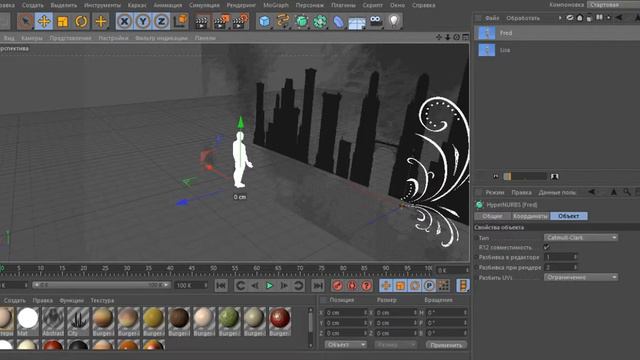The image size is (640, 360).
Task: Open the floor/environment objects icon
Action: coord(357,21)
